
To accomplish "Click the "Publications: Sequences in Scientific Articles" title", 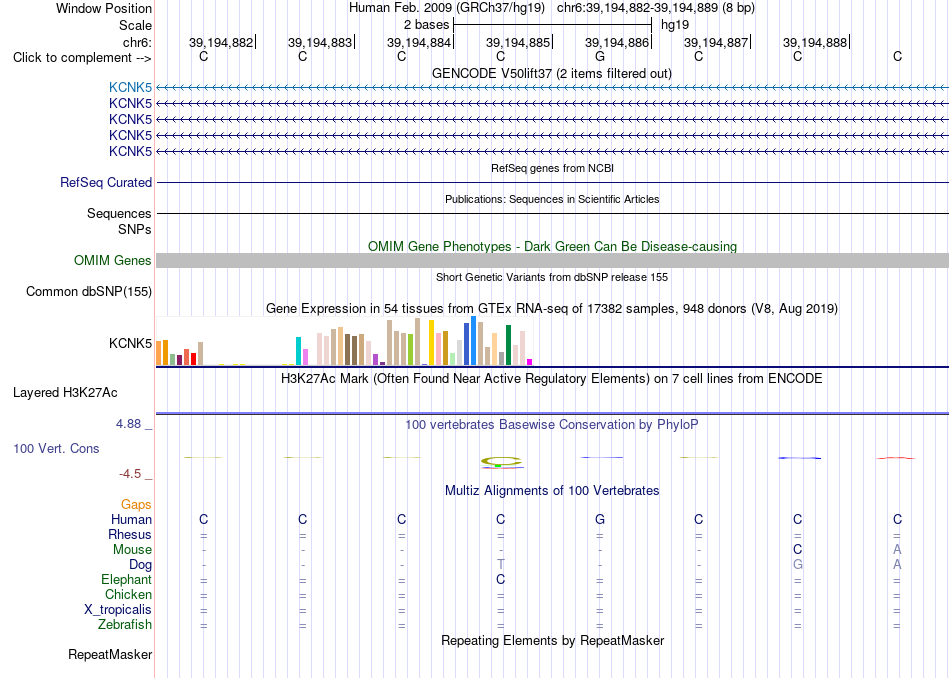I will (552, 199).
